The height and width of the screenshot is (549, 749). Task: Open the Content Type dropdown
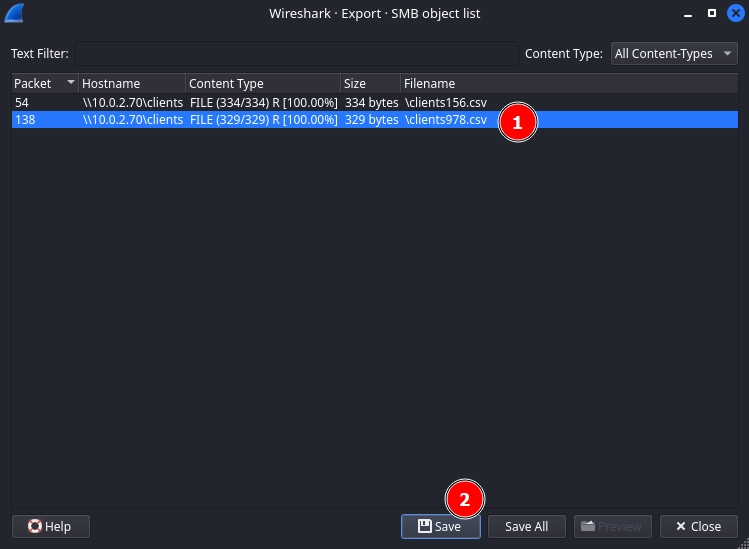(674, 53)
